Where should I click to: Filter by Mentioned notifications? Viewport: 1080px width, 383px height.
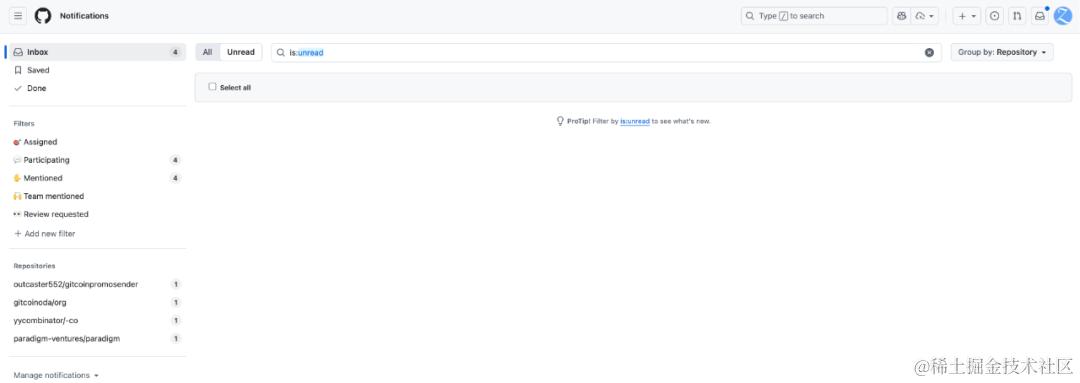(x=97, y=178)
